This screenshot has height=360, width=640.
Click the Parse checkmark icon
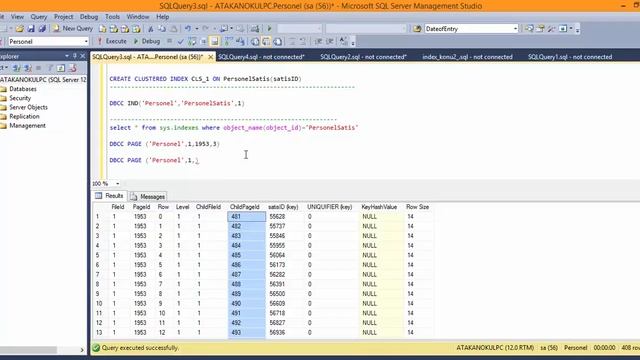(180, 41)
